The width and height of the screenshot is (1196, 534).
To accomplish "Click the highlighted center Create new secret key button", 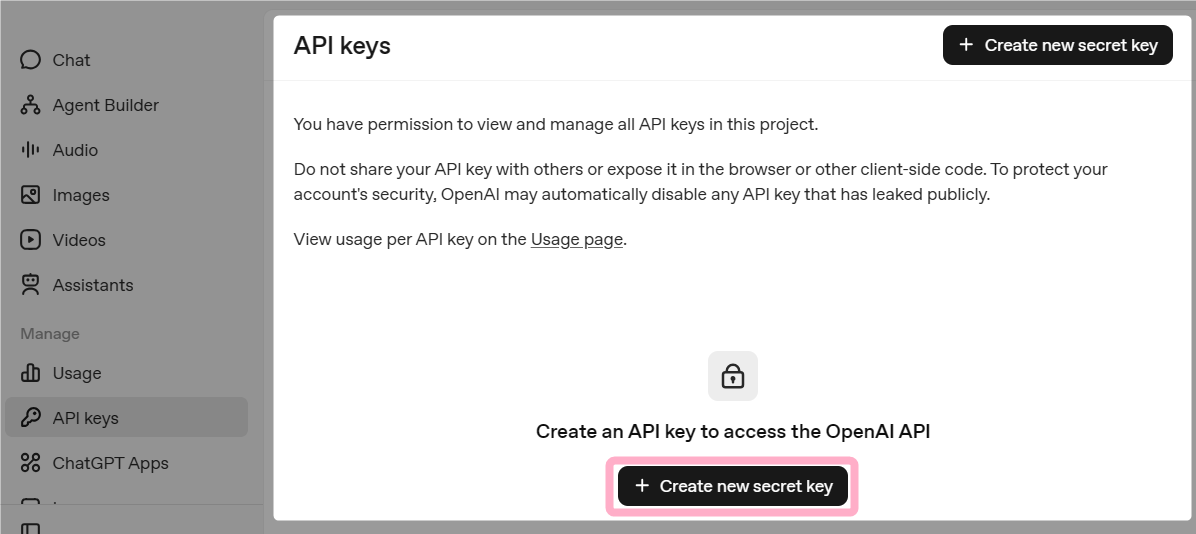I will [733, 486].
